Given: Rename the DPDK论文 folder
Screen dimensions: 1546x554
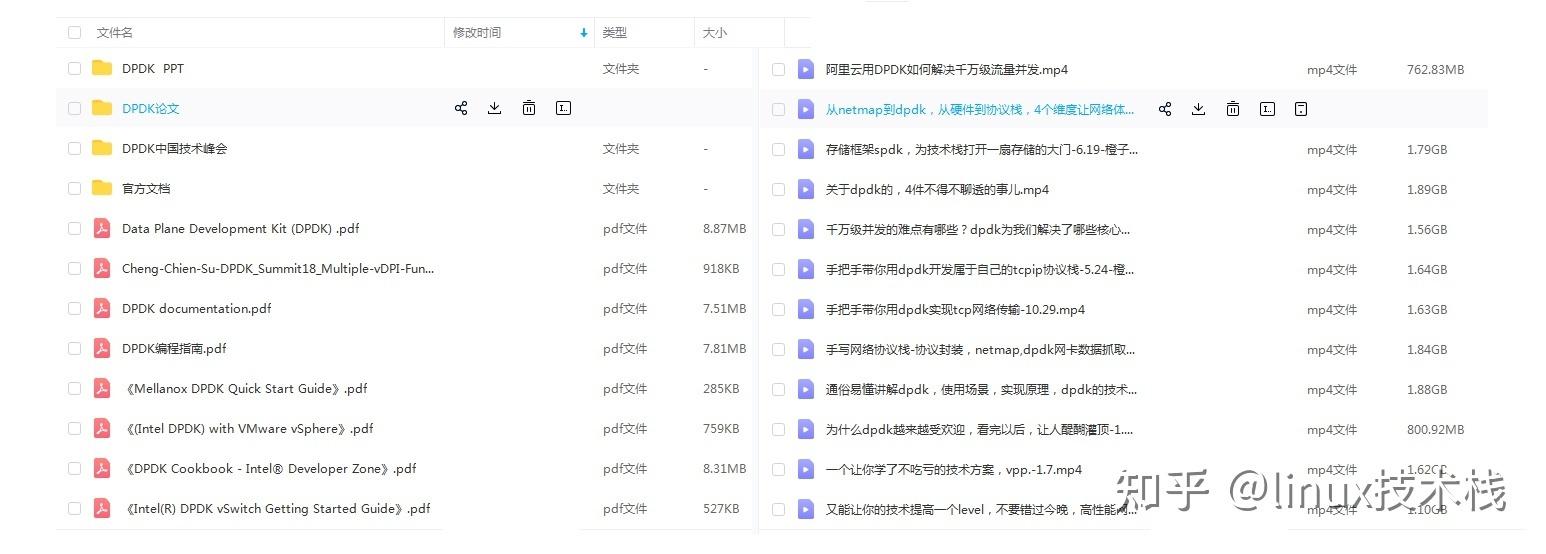Looking at the screenshot, I should click(x=564, y=108).
